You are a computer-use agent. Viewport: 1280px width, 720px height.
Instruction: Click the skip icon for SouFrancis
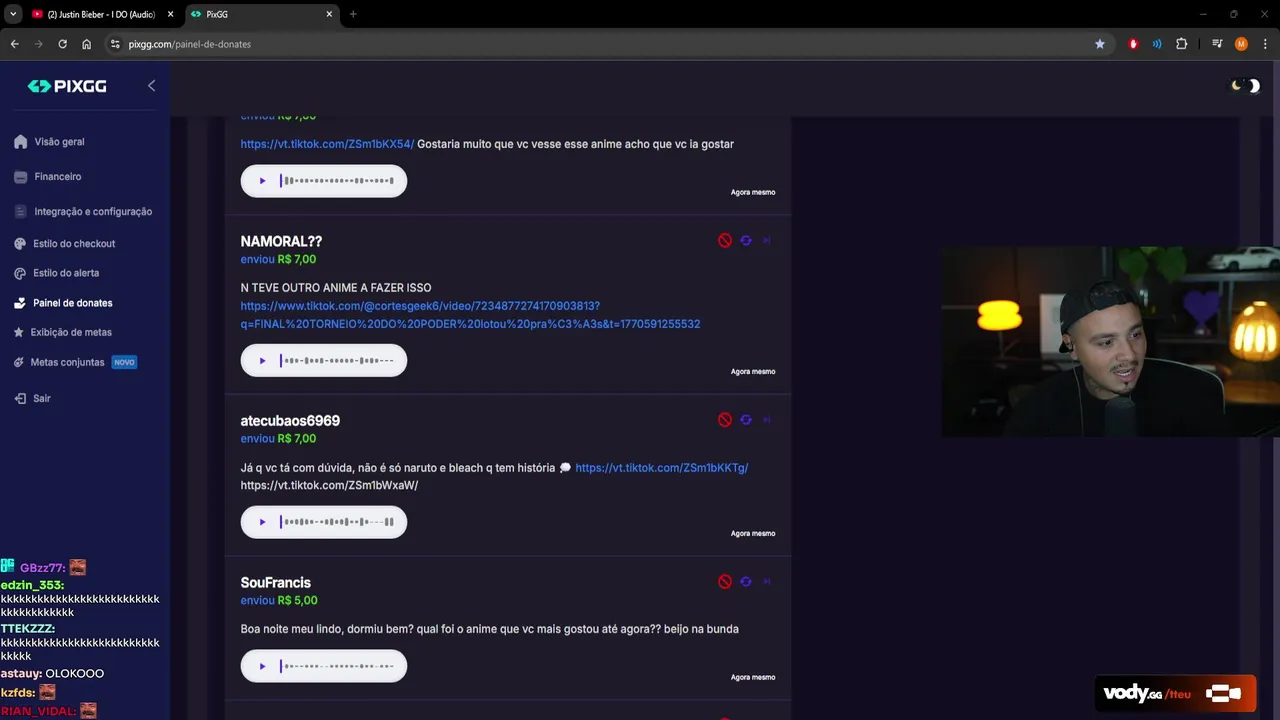[767, 582]
